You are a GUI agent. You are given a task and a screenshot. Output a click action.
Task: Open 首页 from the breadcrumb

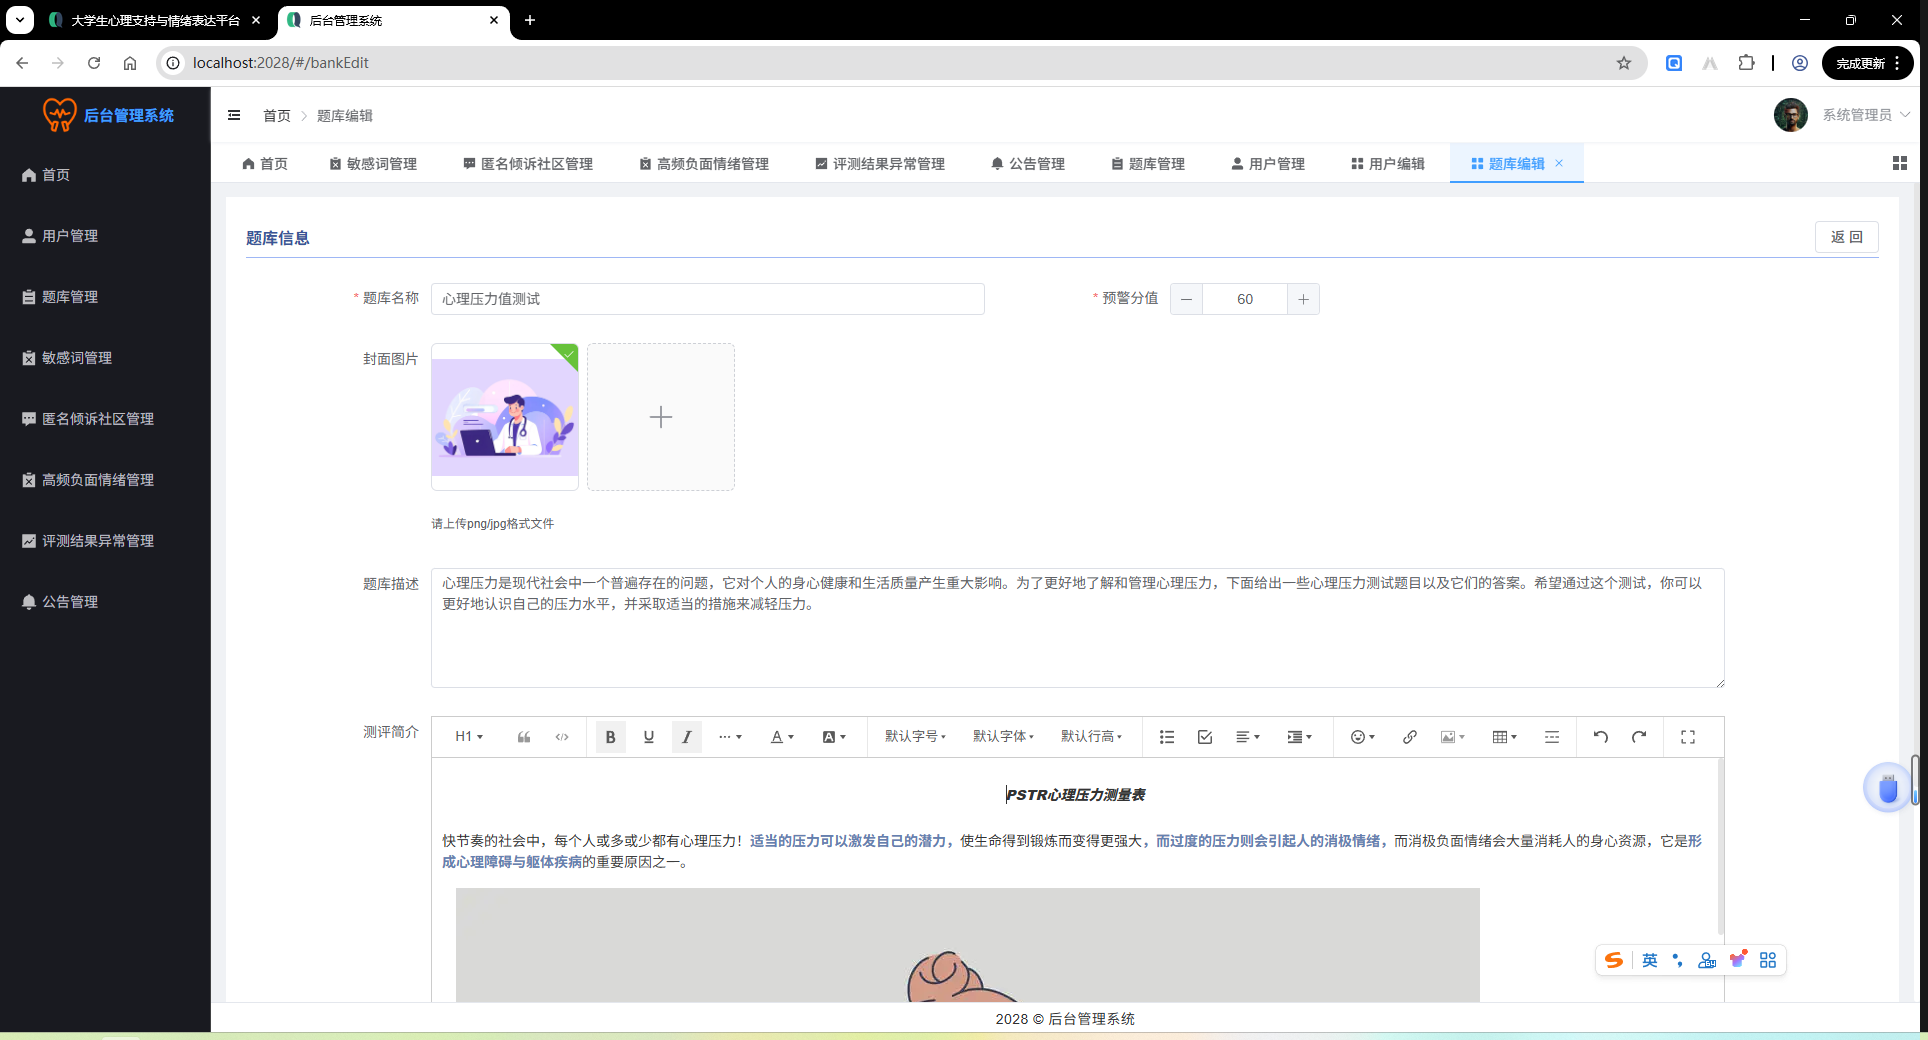point(277,115)
